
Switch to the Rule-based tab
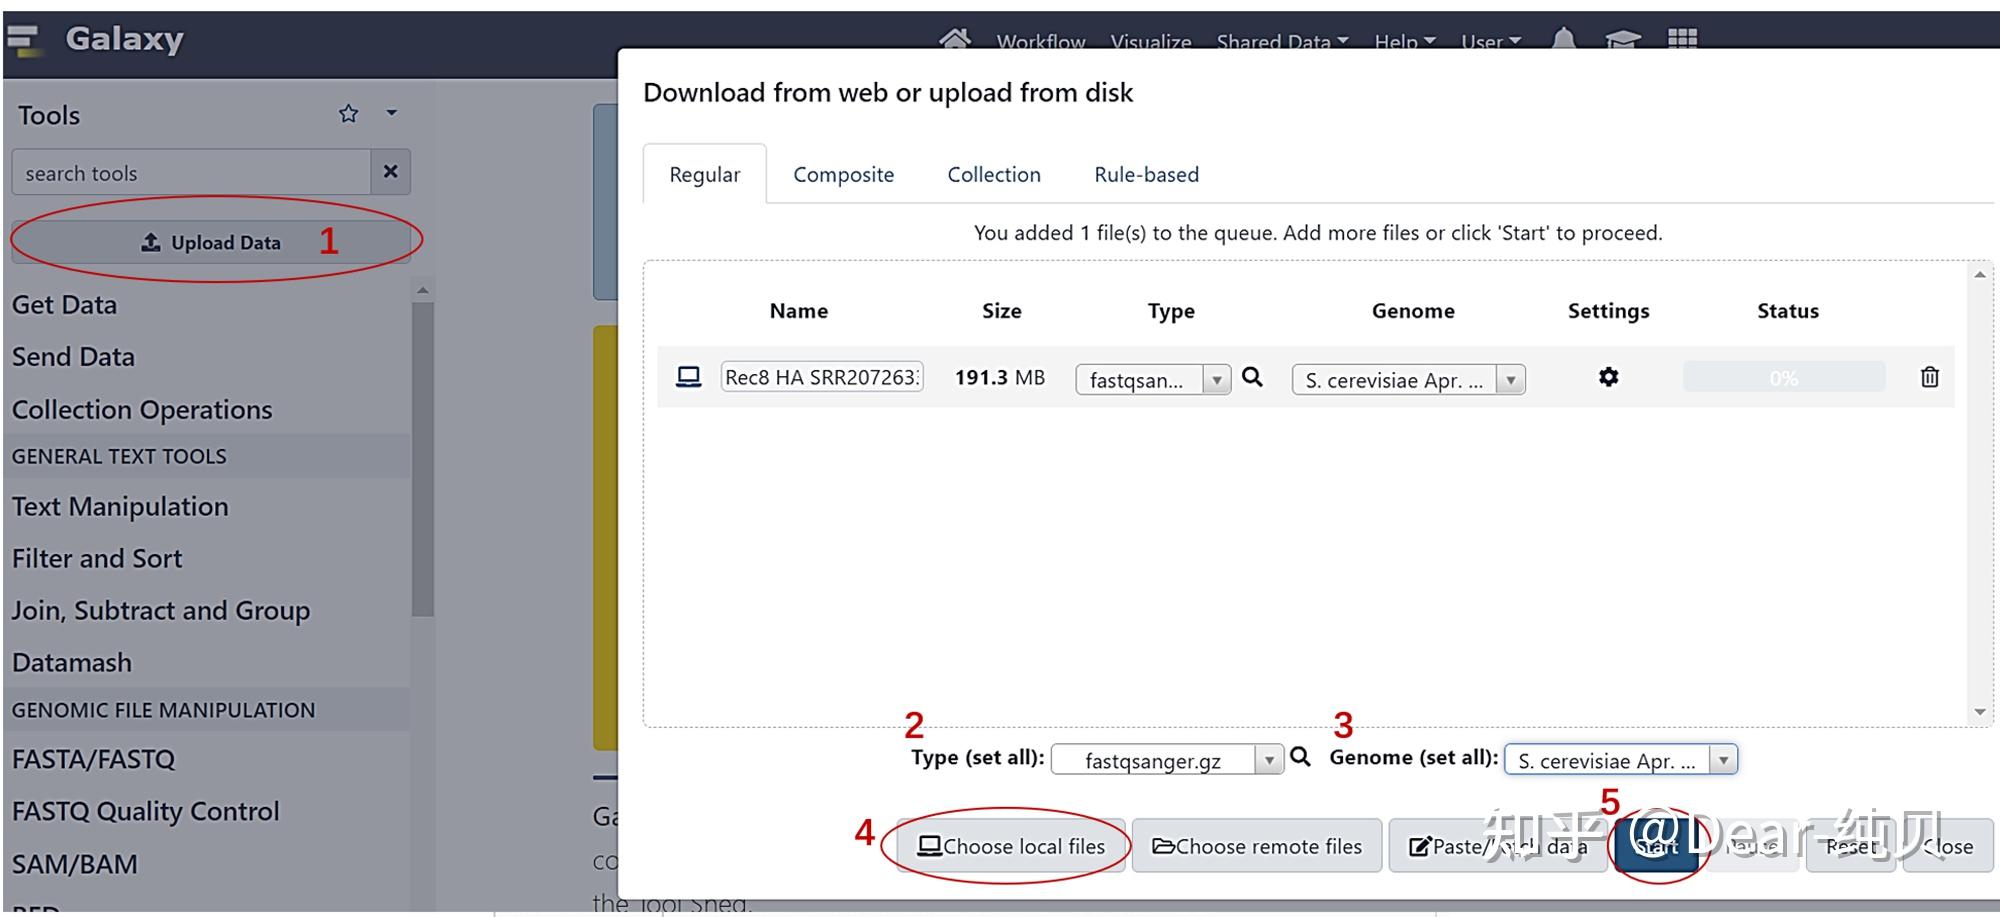click(1146, 175)
